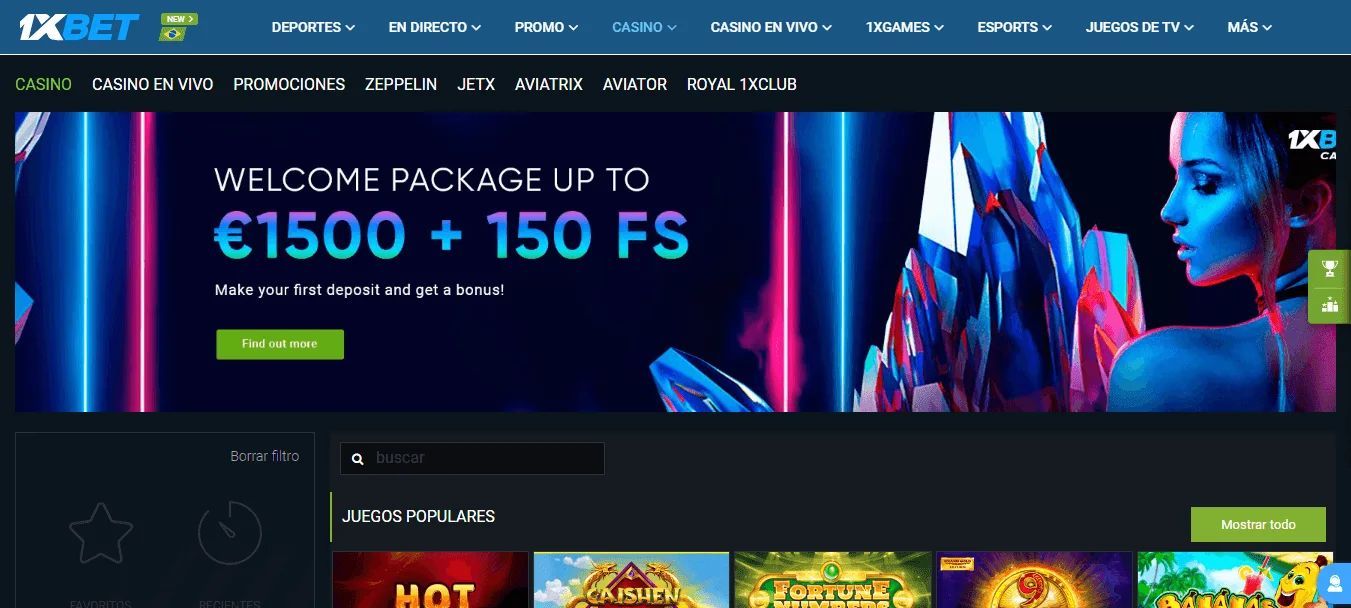Viewport: 1351px width, 608px height.
Task: Click the Find out more button
Action: (280, 344)
